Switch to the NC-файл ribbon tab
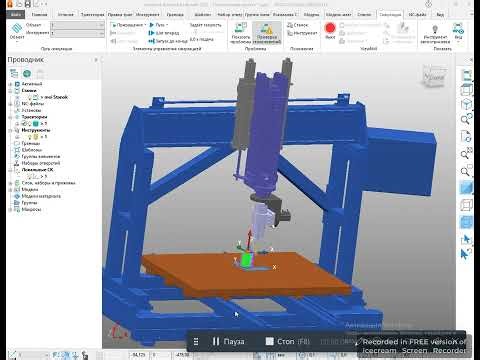This screenshot has width=480, height=360. 417,15
